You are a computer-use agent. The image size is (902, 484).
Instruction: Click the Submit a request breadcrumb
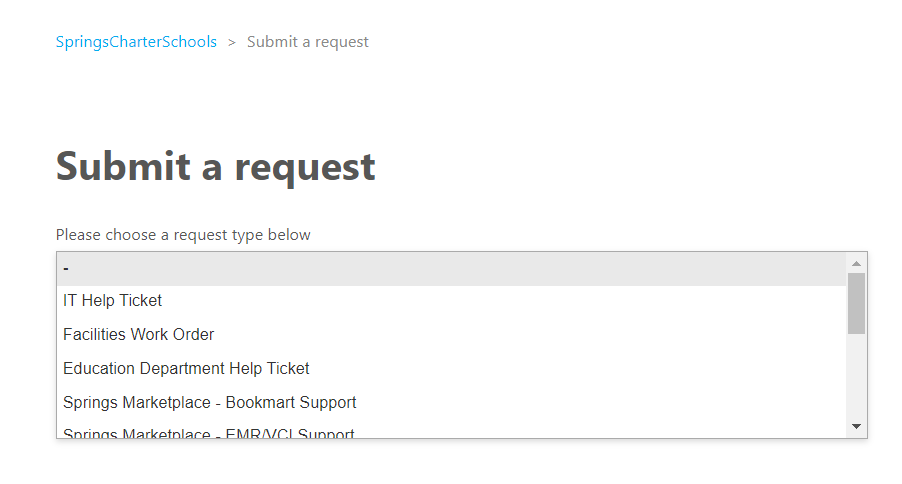[x=307, y=42]
